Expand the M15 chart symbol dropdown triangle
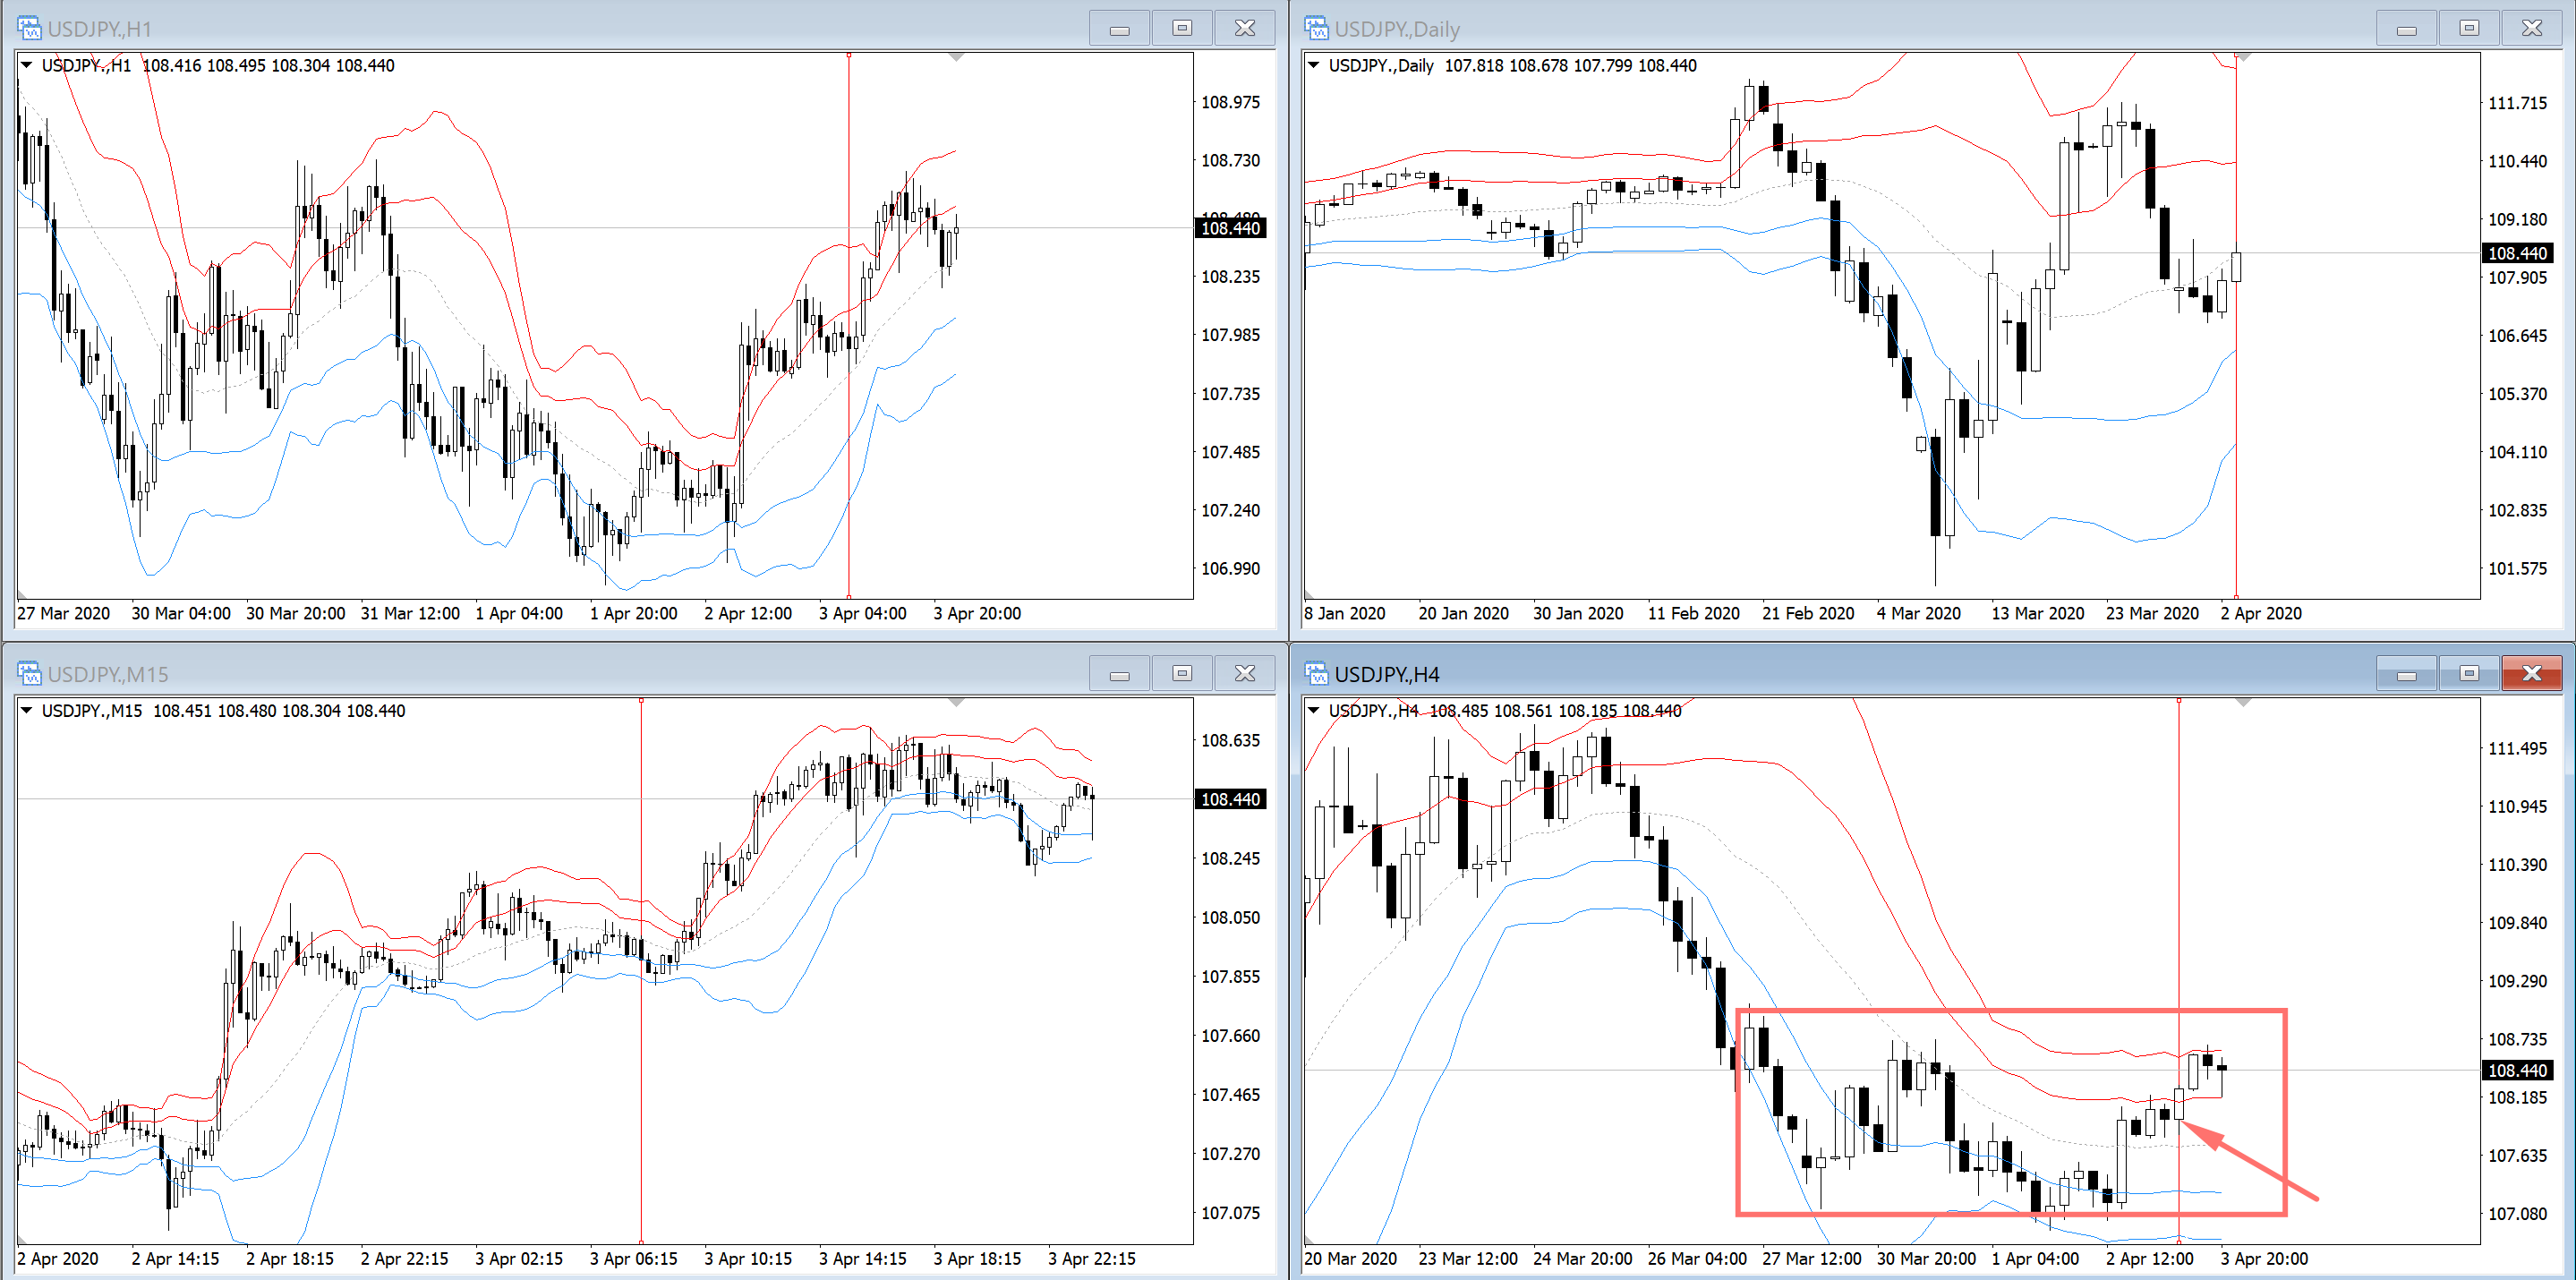2576x1280 pixels. coord(27,710)
